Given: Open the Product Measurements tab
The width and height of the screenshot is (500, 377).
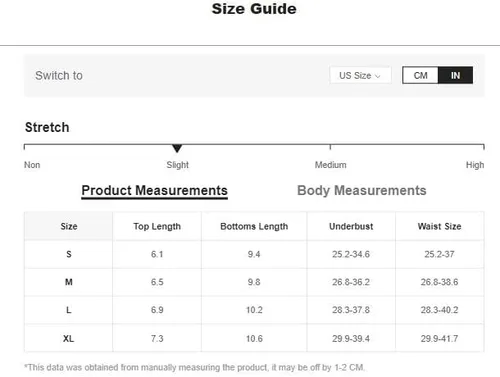Looking at the screenshot, I should tap(154, 191).
